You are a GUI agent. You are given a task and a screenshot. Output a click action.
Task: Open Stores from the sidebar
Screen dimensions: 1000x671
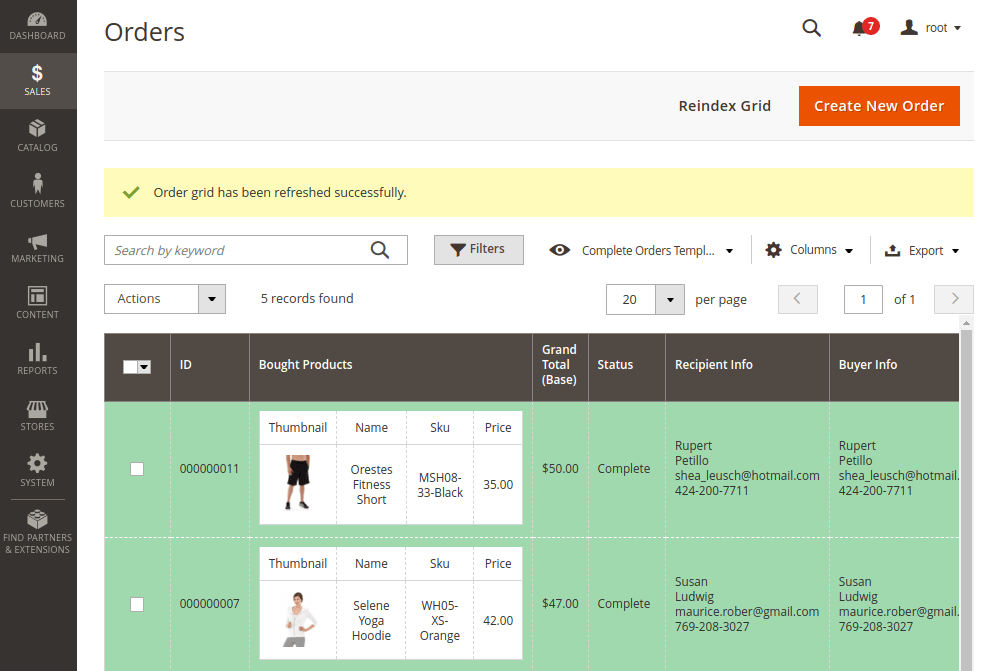tap(37, 415)
